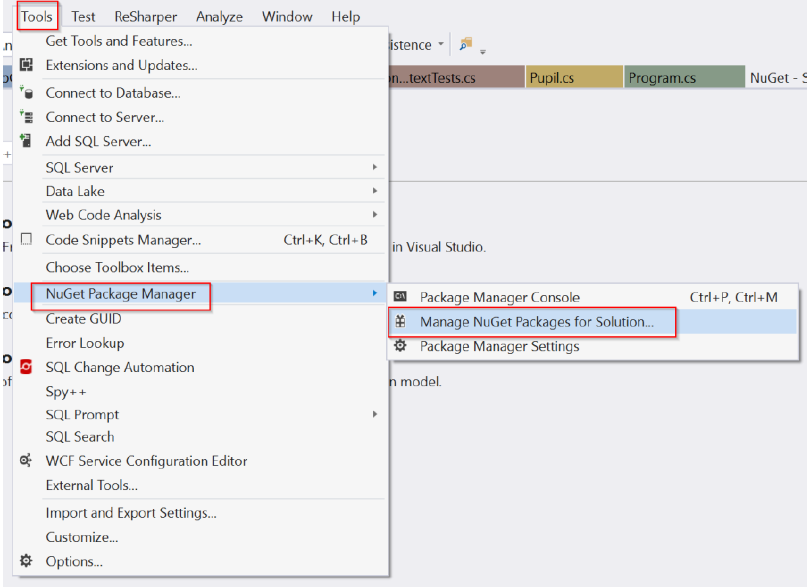Screen dimensions: 809x587
Task: Click the WCF Service Configuration Editor icon
Action: 26,460
